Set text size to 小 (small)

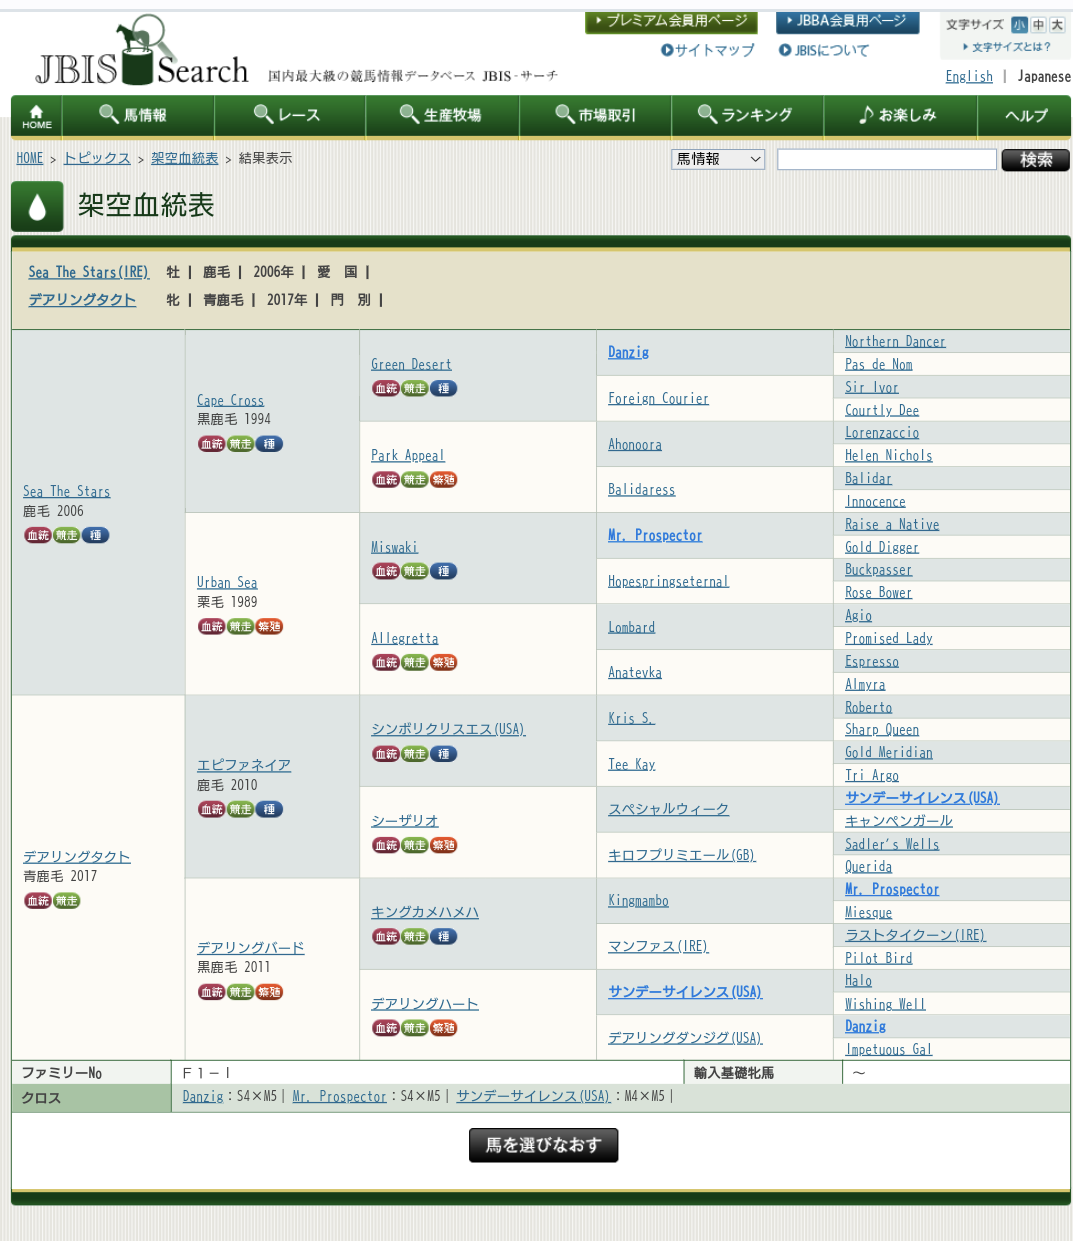click(x=1019, y=25)
